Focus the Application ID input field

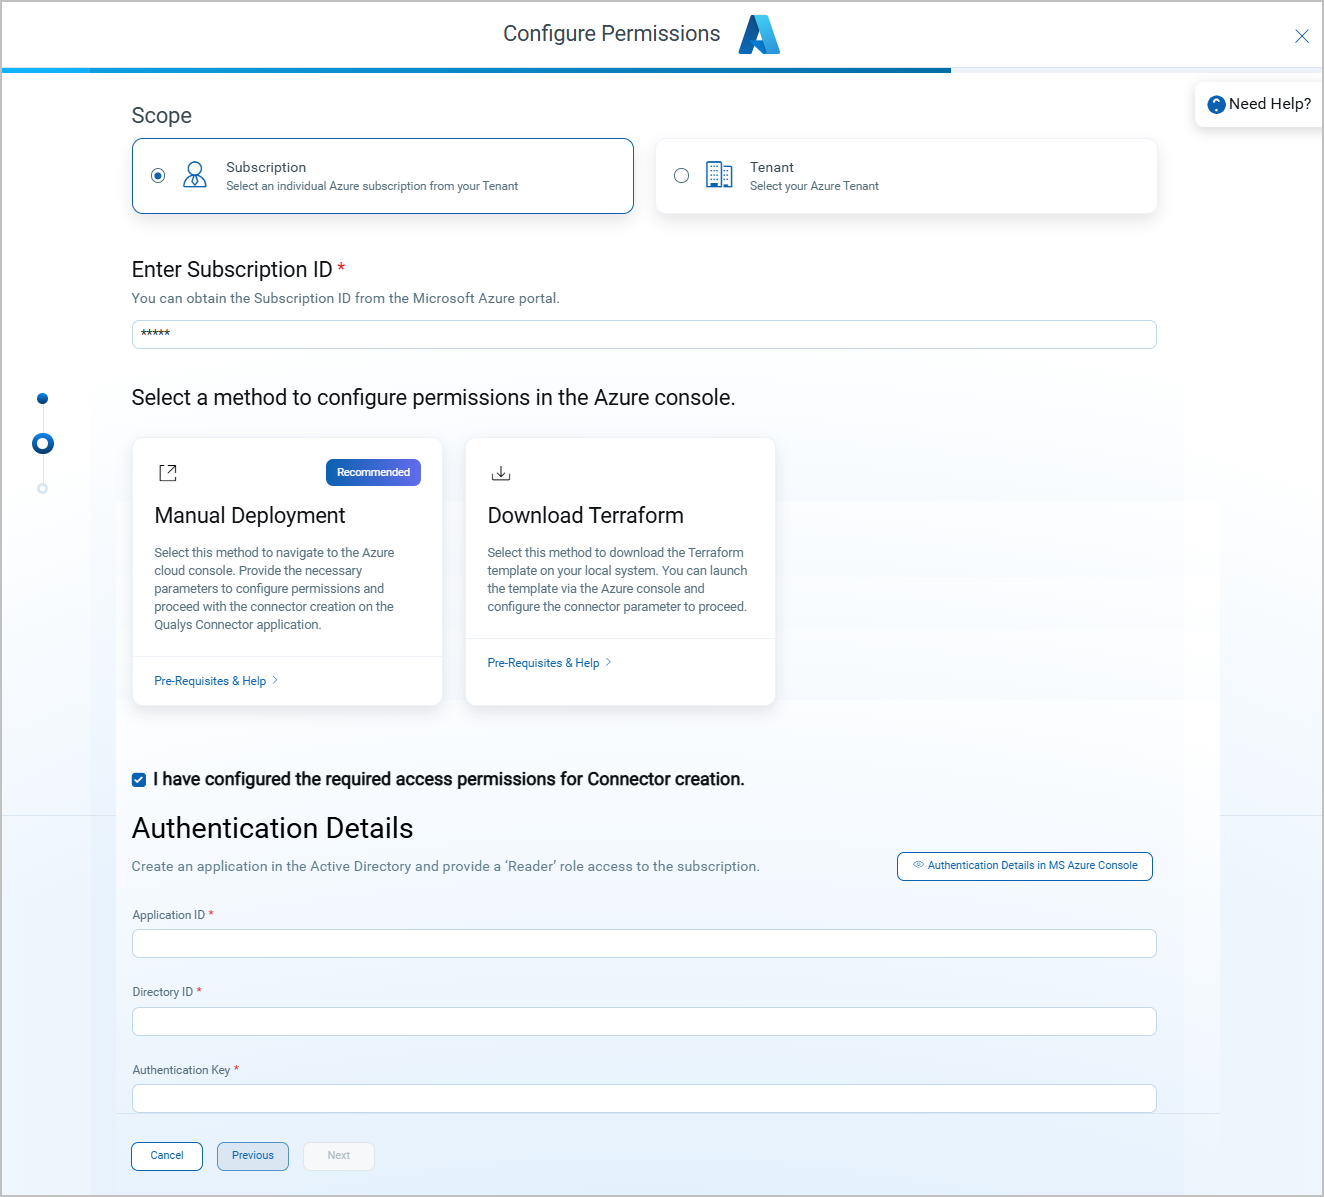click(x=644, y=943)
